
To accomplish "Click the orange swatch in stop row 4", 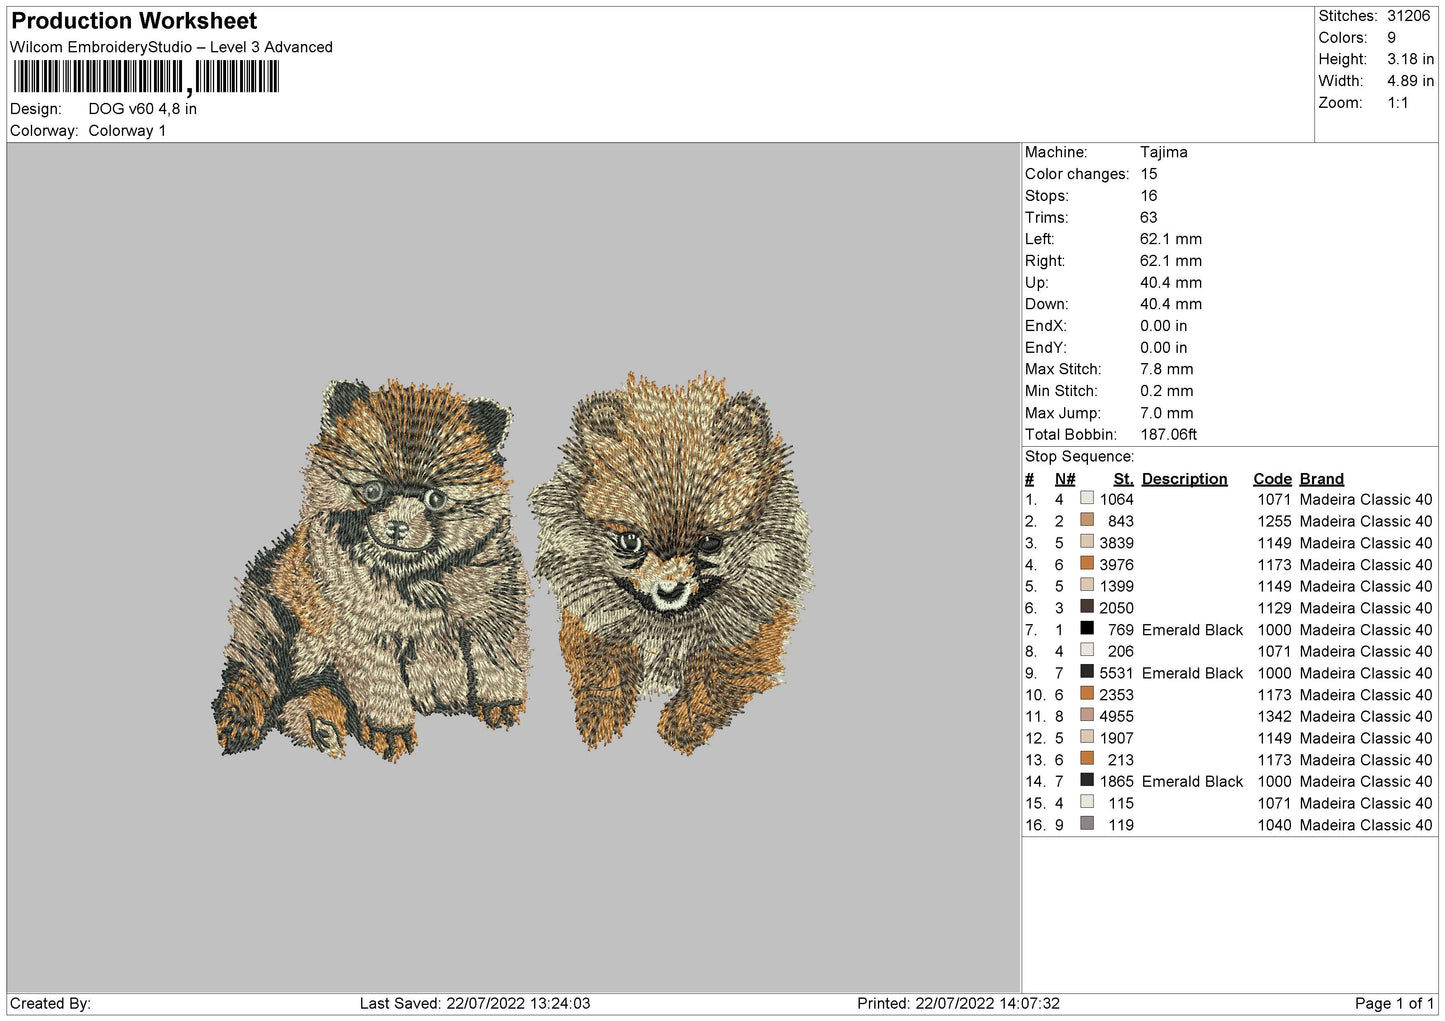I will pyautogui.click(x=1086, y=563).
